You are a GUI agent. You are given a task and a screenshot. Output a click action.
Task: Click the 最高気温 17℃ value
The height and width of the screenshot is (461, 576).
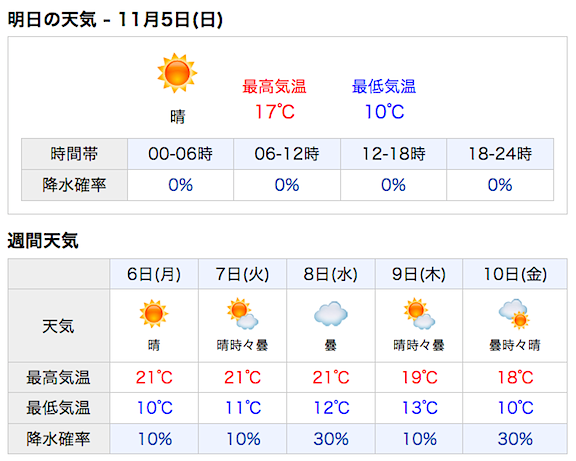(x=275, y=112)
